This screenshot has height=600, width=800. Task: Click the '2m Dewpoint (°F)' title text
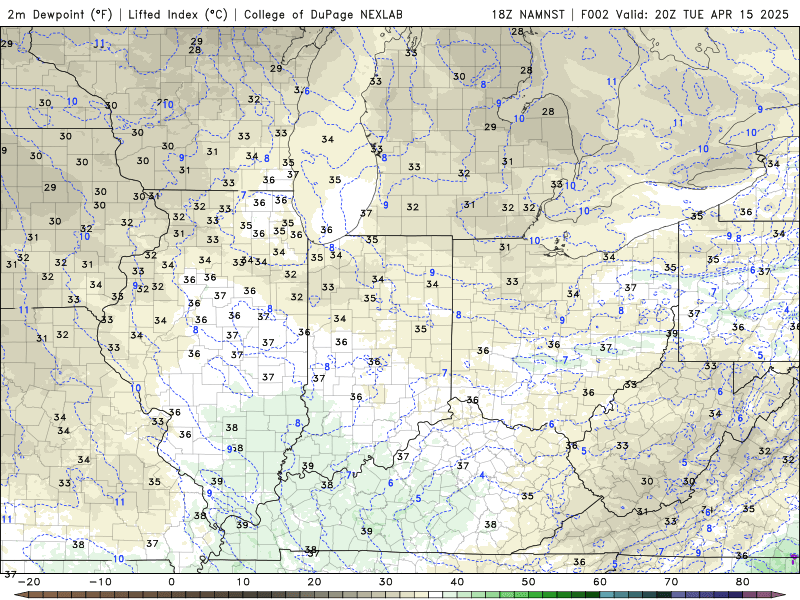(x=59, y=14)
